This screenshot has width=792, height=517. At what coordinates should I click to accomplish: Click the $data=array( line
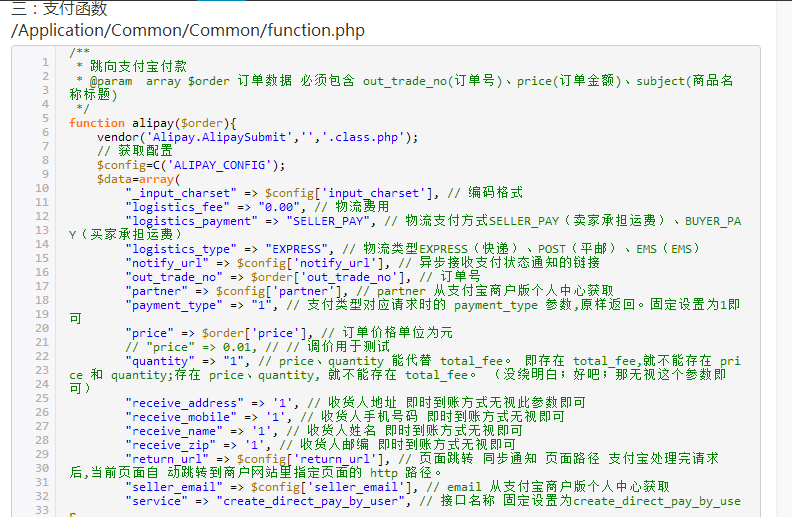pyautogui.click(x=136, y=179)
